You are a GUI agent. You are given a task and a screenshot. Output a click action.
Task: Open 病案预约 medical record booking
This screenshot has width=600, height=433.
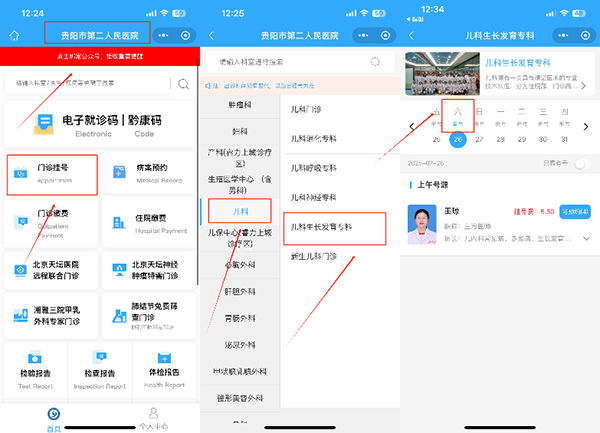click(x=149, y=174)
